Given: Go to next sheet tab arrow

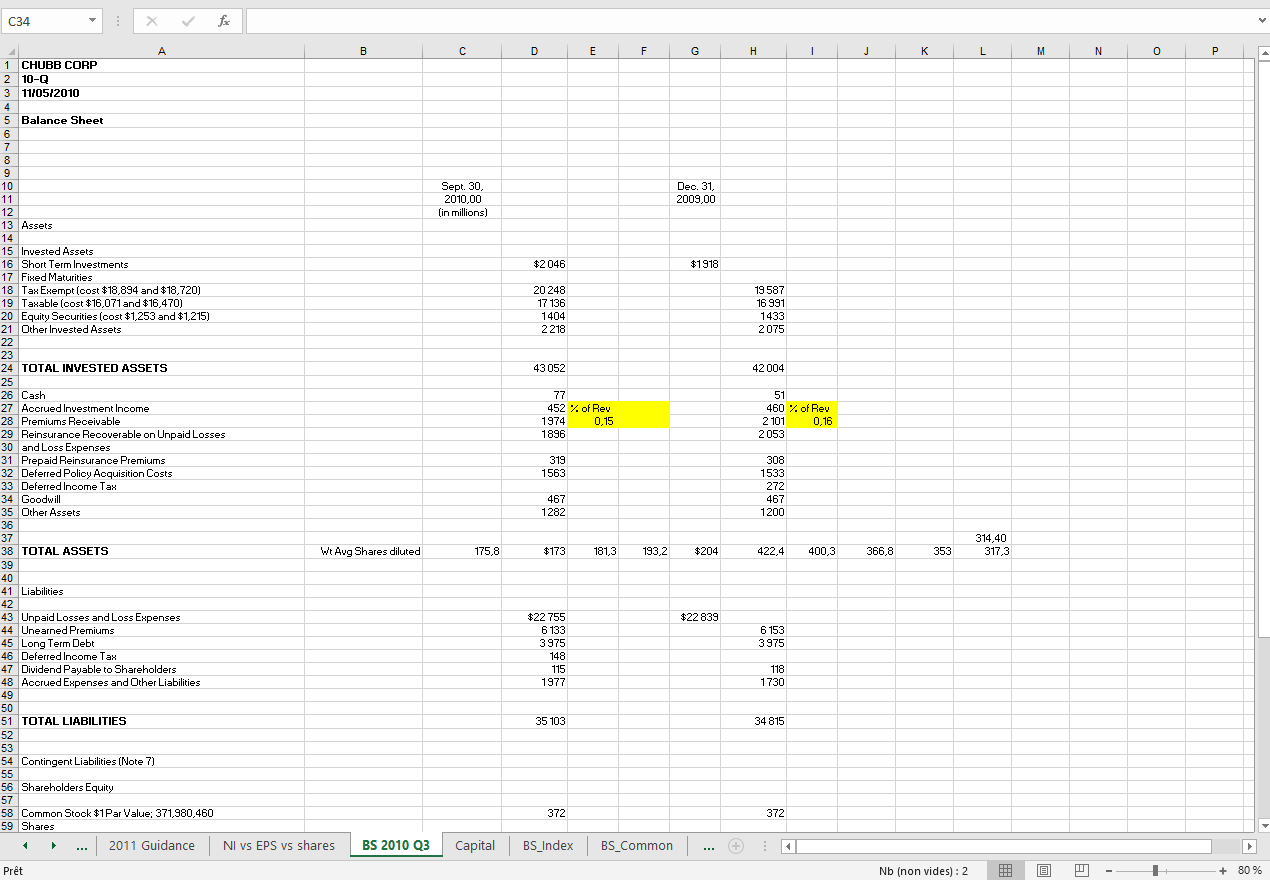Looking at the screenshot, I should 53,846.
